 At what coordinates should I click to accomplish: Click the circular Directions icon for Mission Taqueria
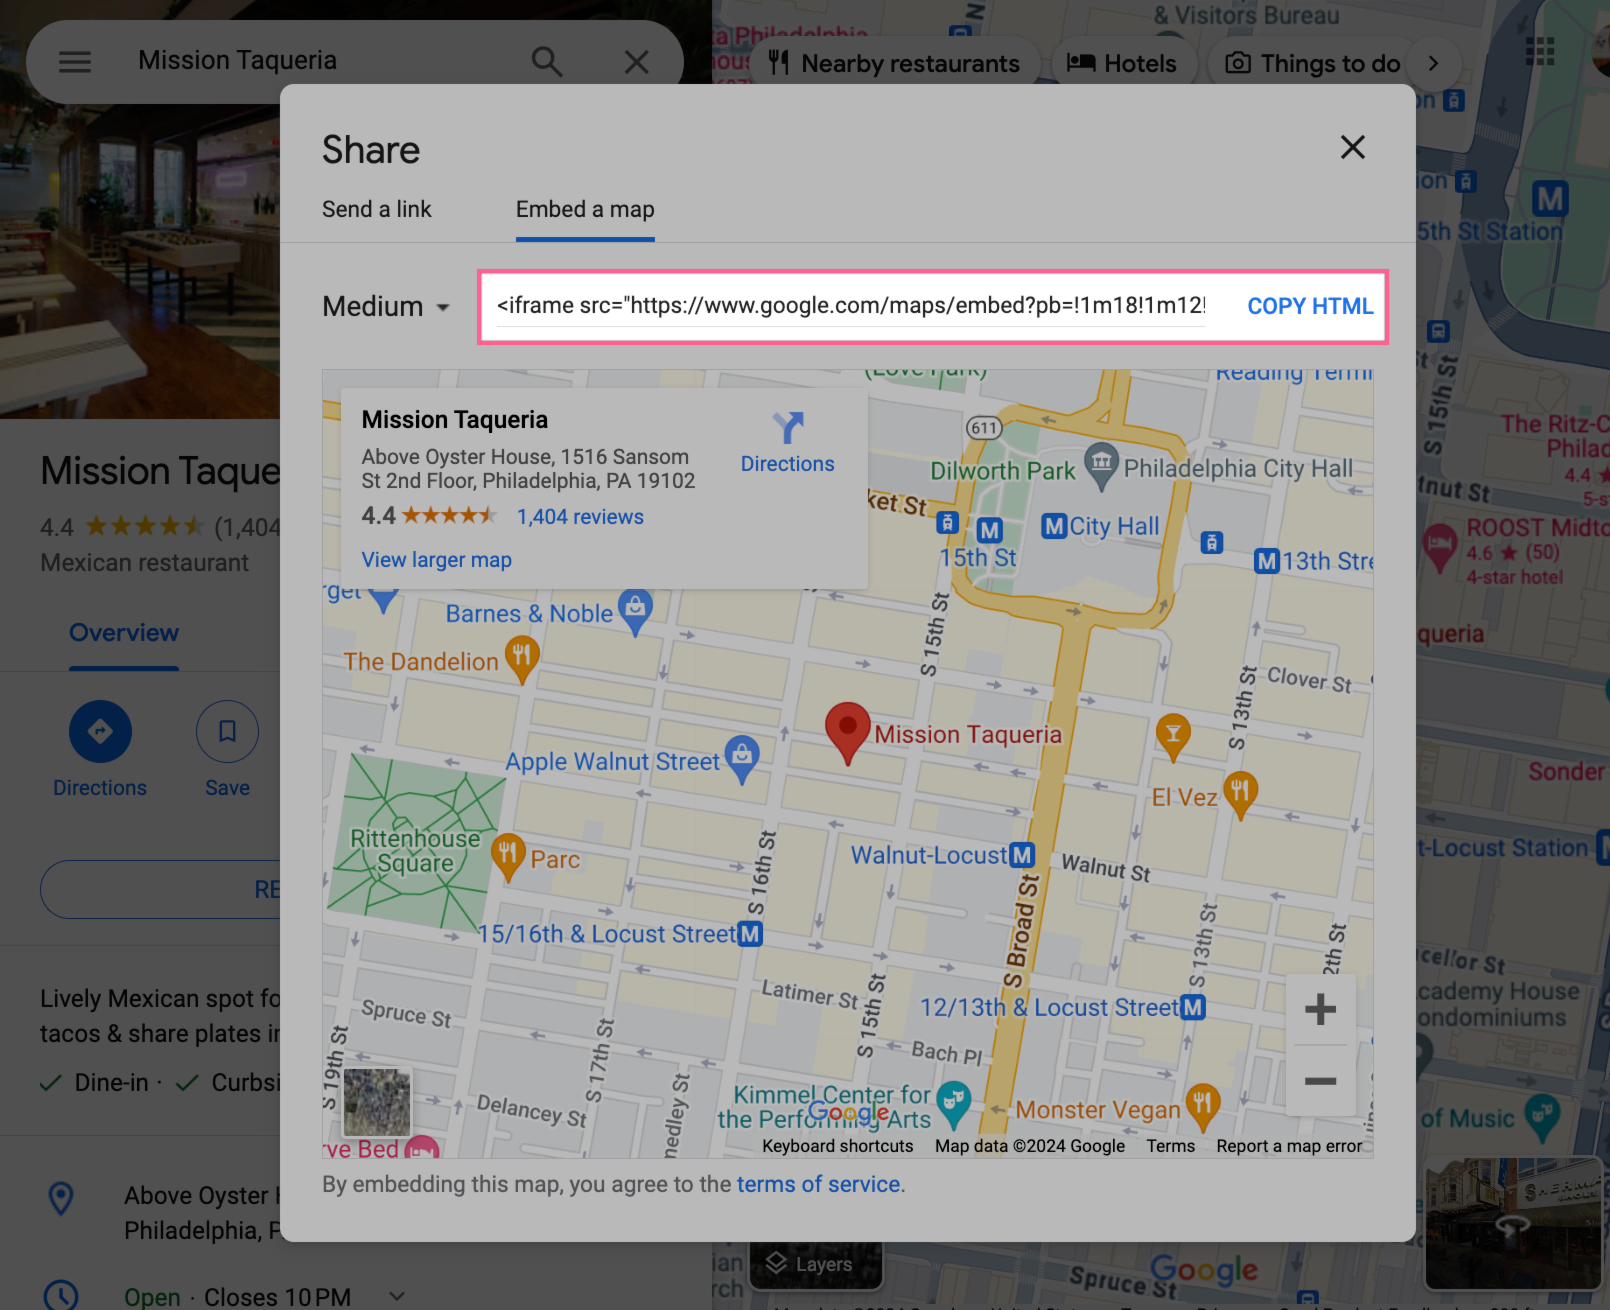click(x=100, y=732)
